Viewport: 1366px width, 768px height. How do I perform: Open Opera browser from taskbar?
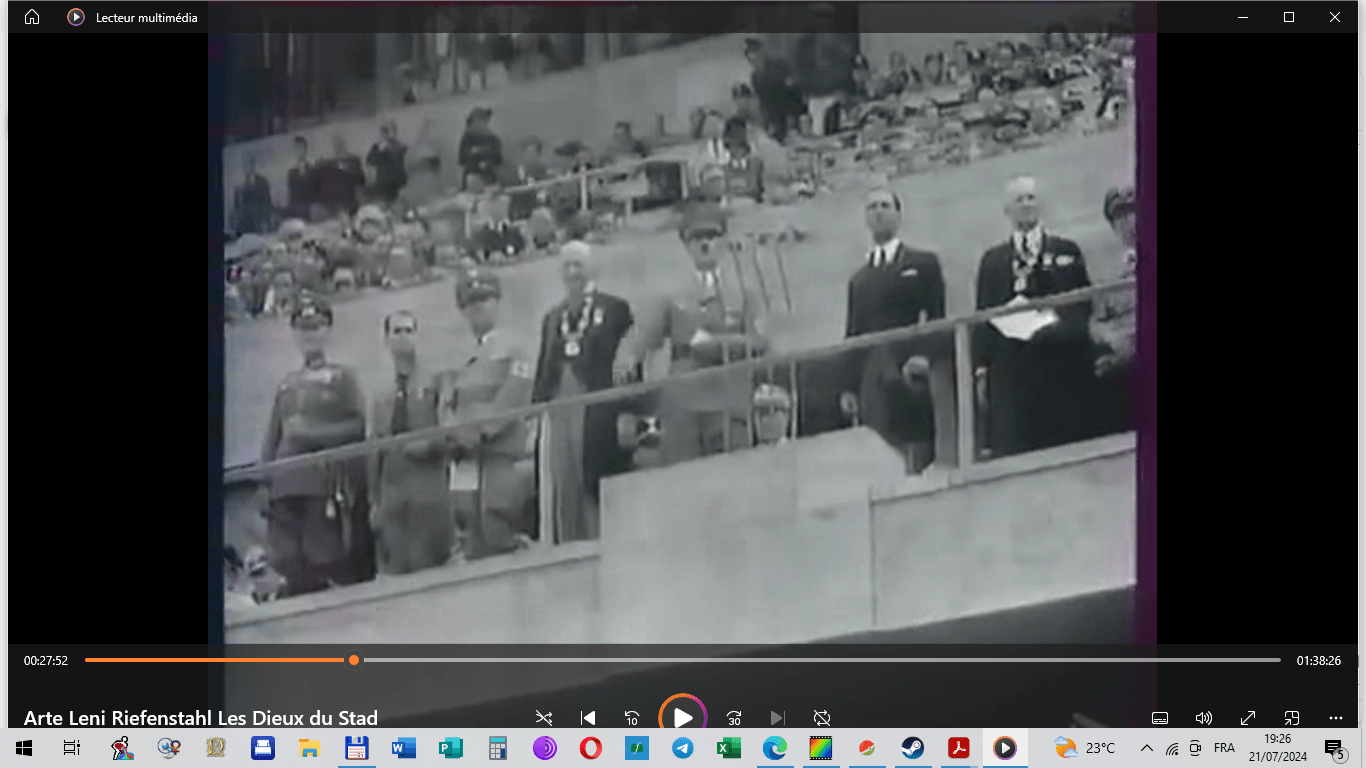tap(590, 747)
